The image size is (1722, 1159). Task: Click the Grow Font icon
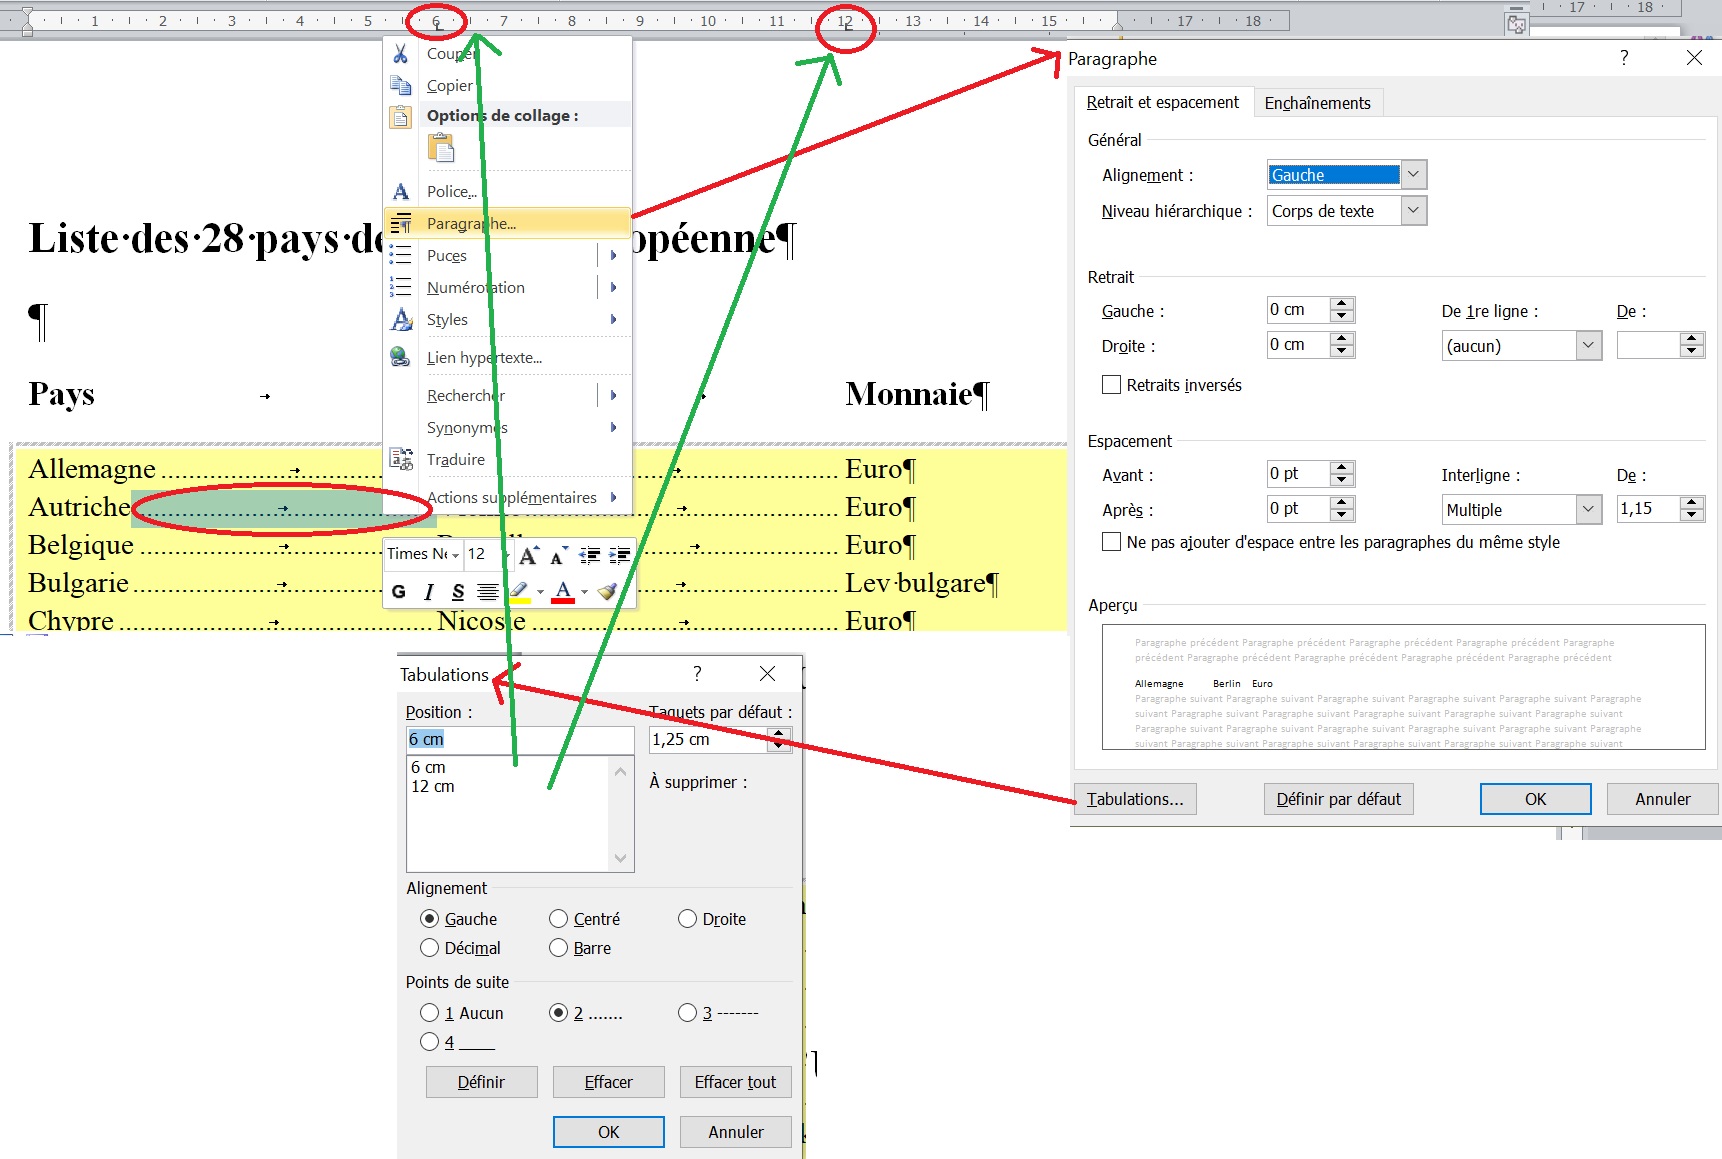pos(528,555)
